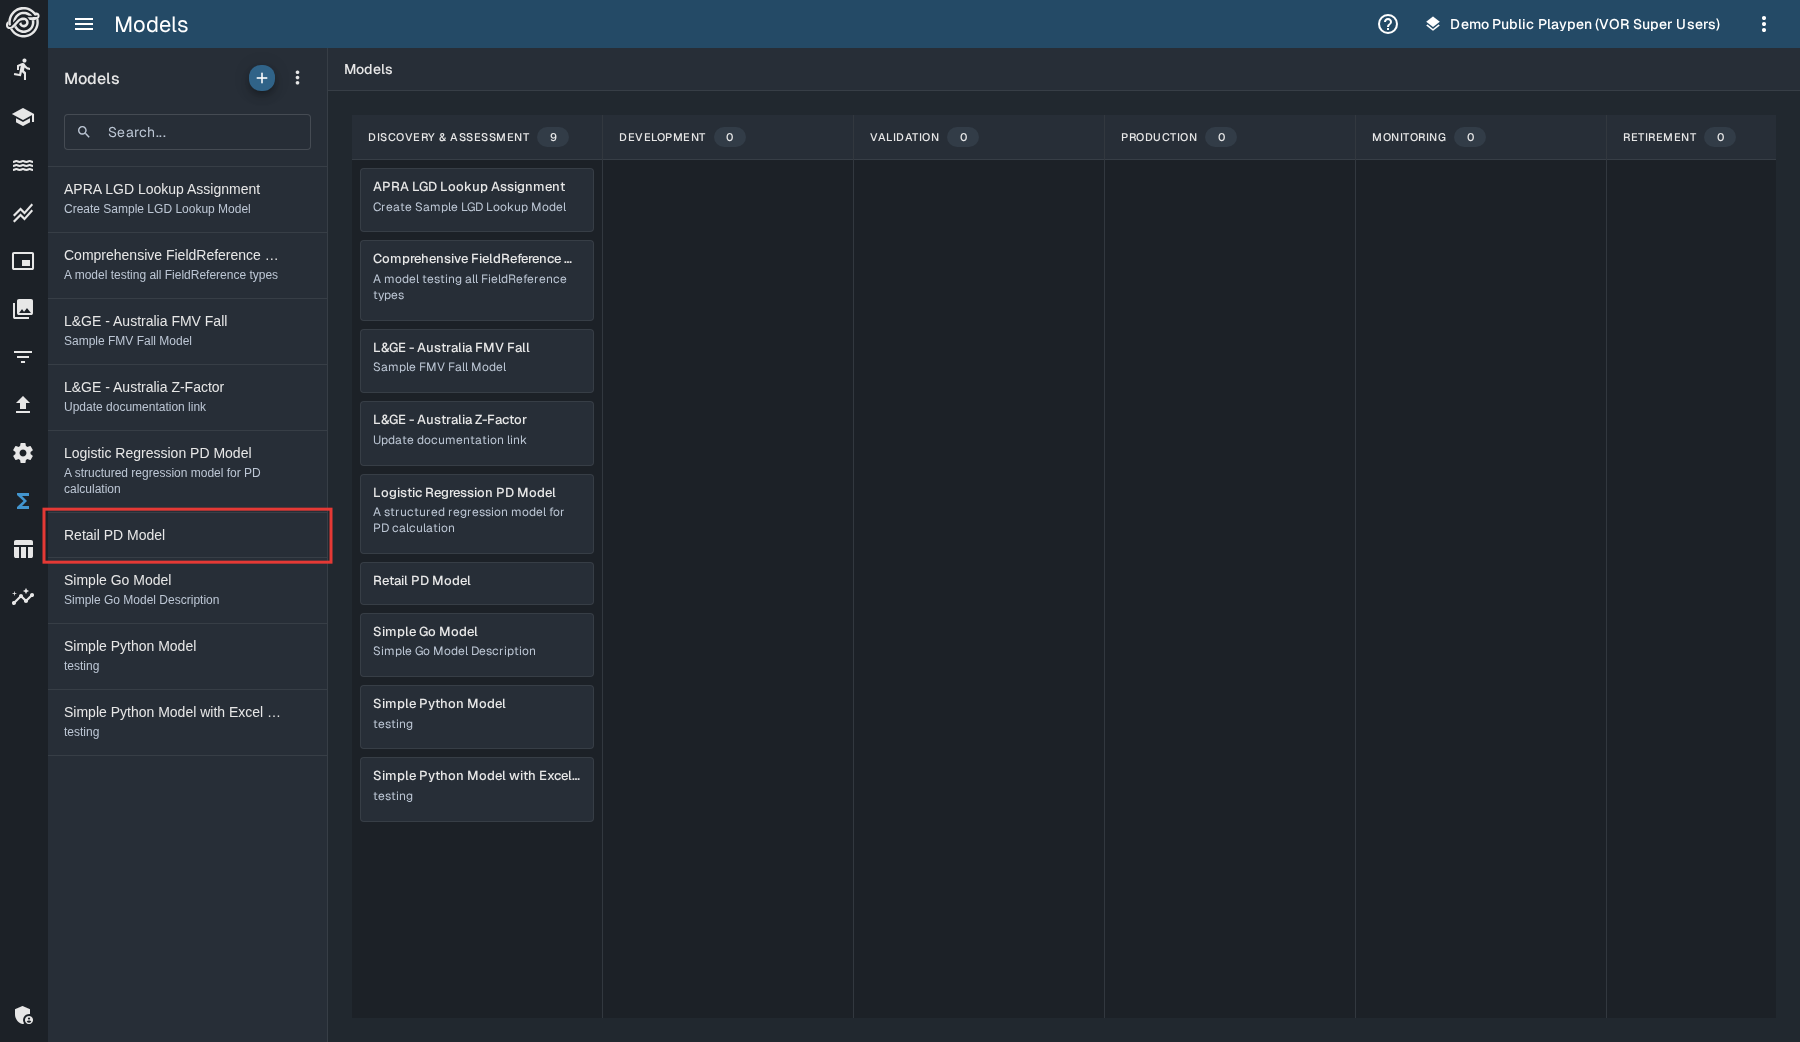The image size is (1800, 1042).
Task: Open the graduation cap sidebar icon
Action: (23, 117)
